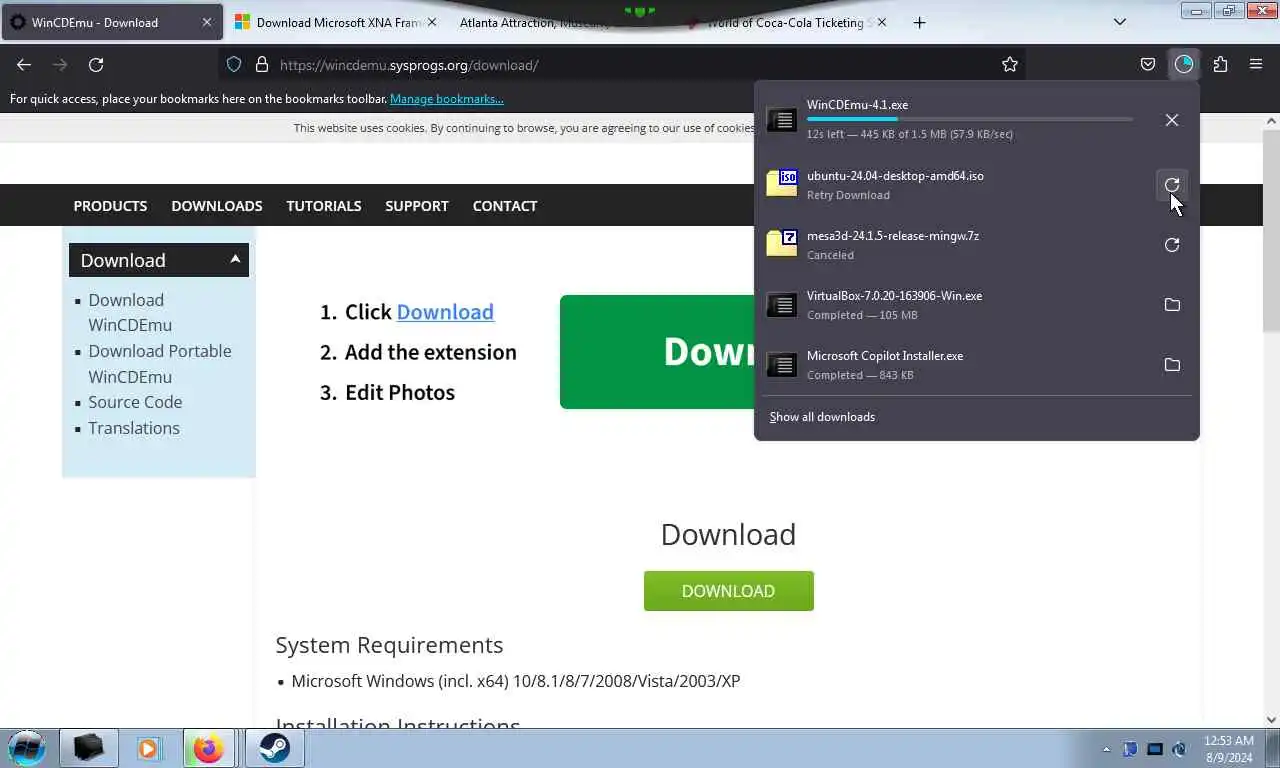Click the large green ad Download banner
This screenshot has height=768, width=1280.
(x=657, y=352)
